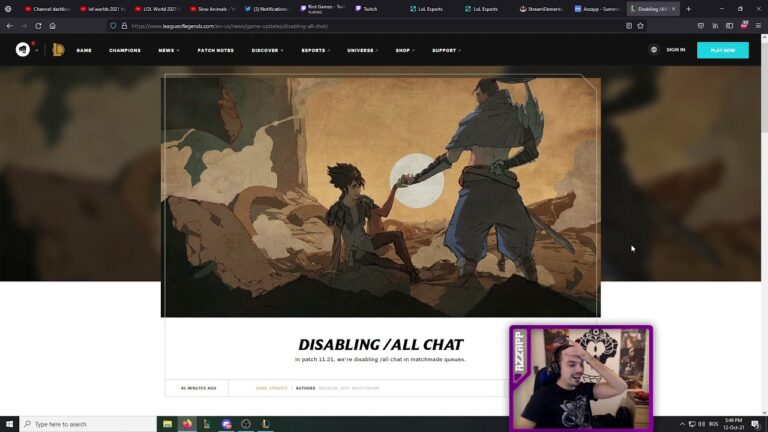This screenshot has width=768, height=432.
Task: Go to the browser home page icon
Action: [x=52, y=26]
